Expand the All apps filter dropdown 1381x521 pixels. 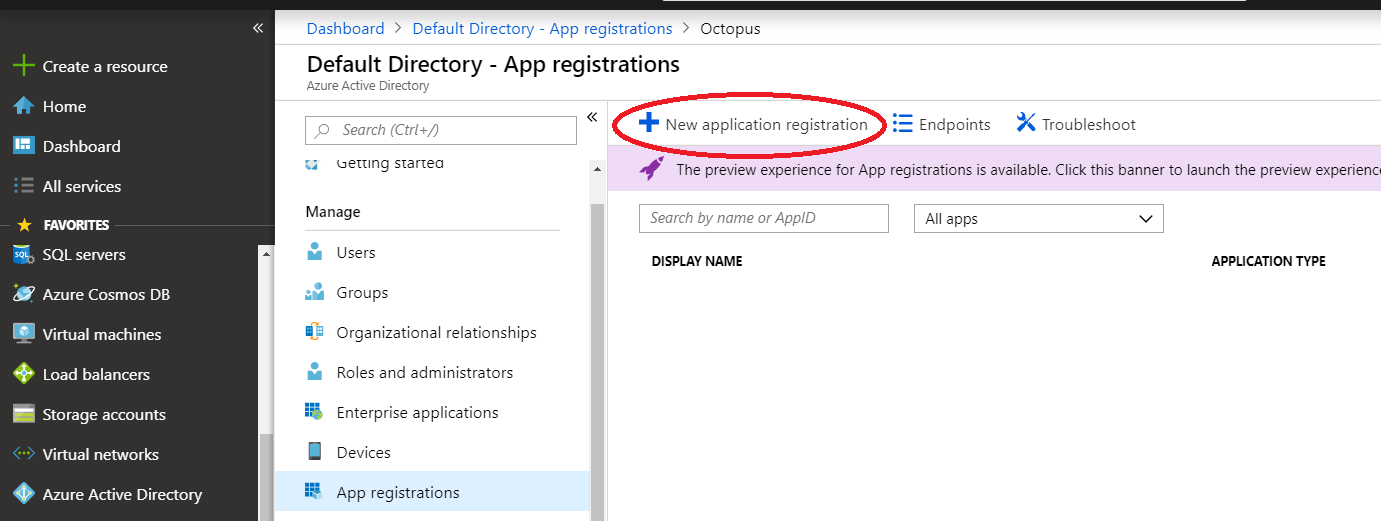1038,219
